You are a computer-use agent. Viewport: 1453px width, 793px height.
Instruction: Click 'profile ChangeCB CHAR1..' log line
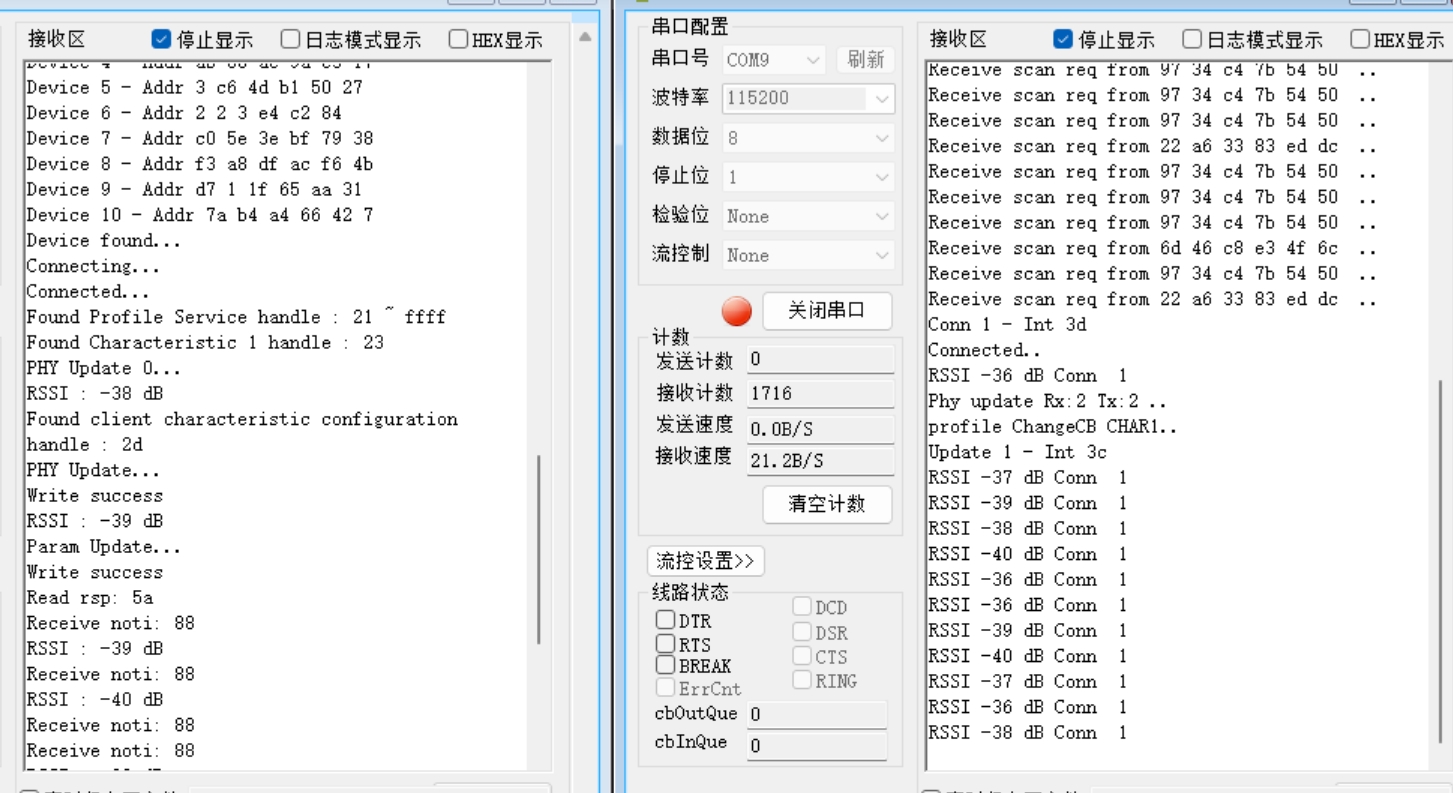tap(1053, 427)
